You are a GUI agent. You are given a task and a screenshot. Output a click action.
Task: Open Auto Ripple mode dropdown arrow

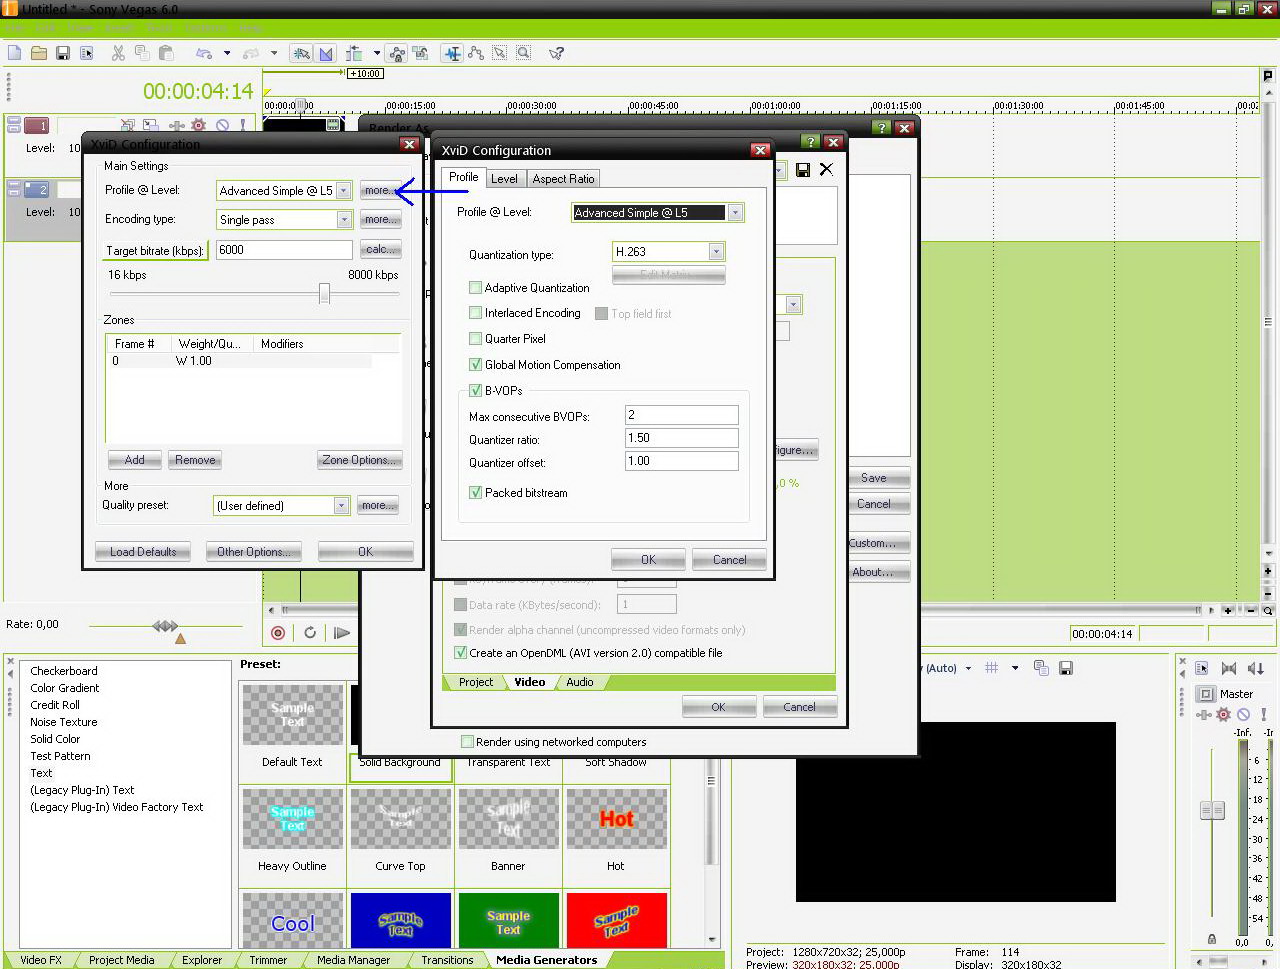[377, 53]
